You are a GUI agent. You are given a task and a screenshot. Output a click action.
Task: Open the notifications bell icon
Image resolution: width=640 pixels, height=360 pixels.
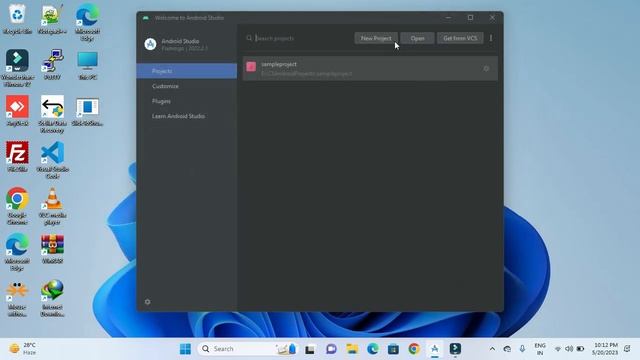point(628,349)
